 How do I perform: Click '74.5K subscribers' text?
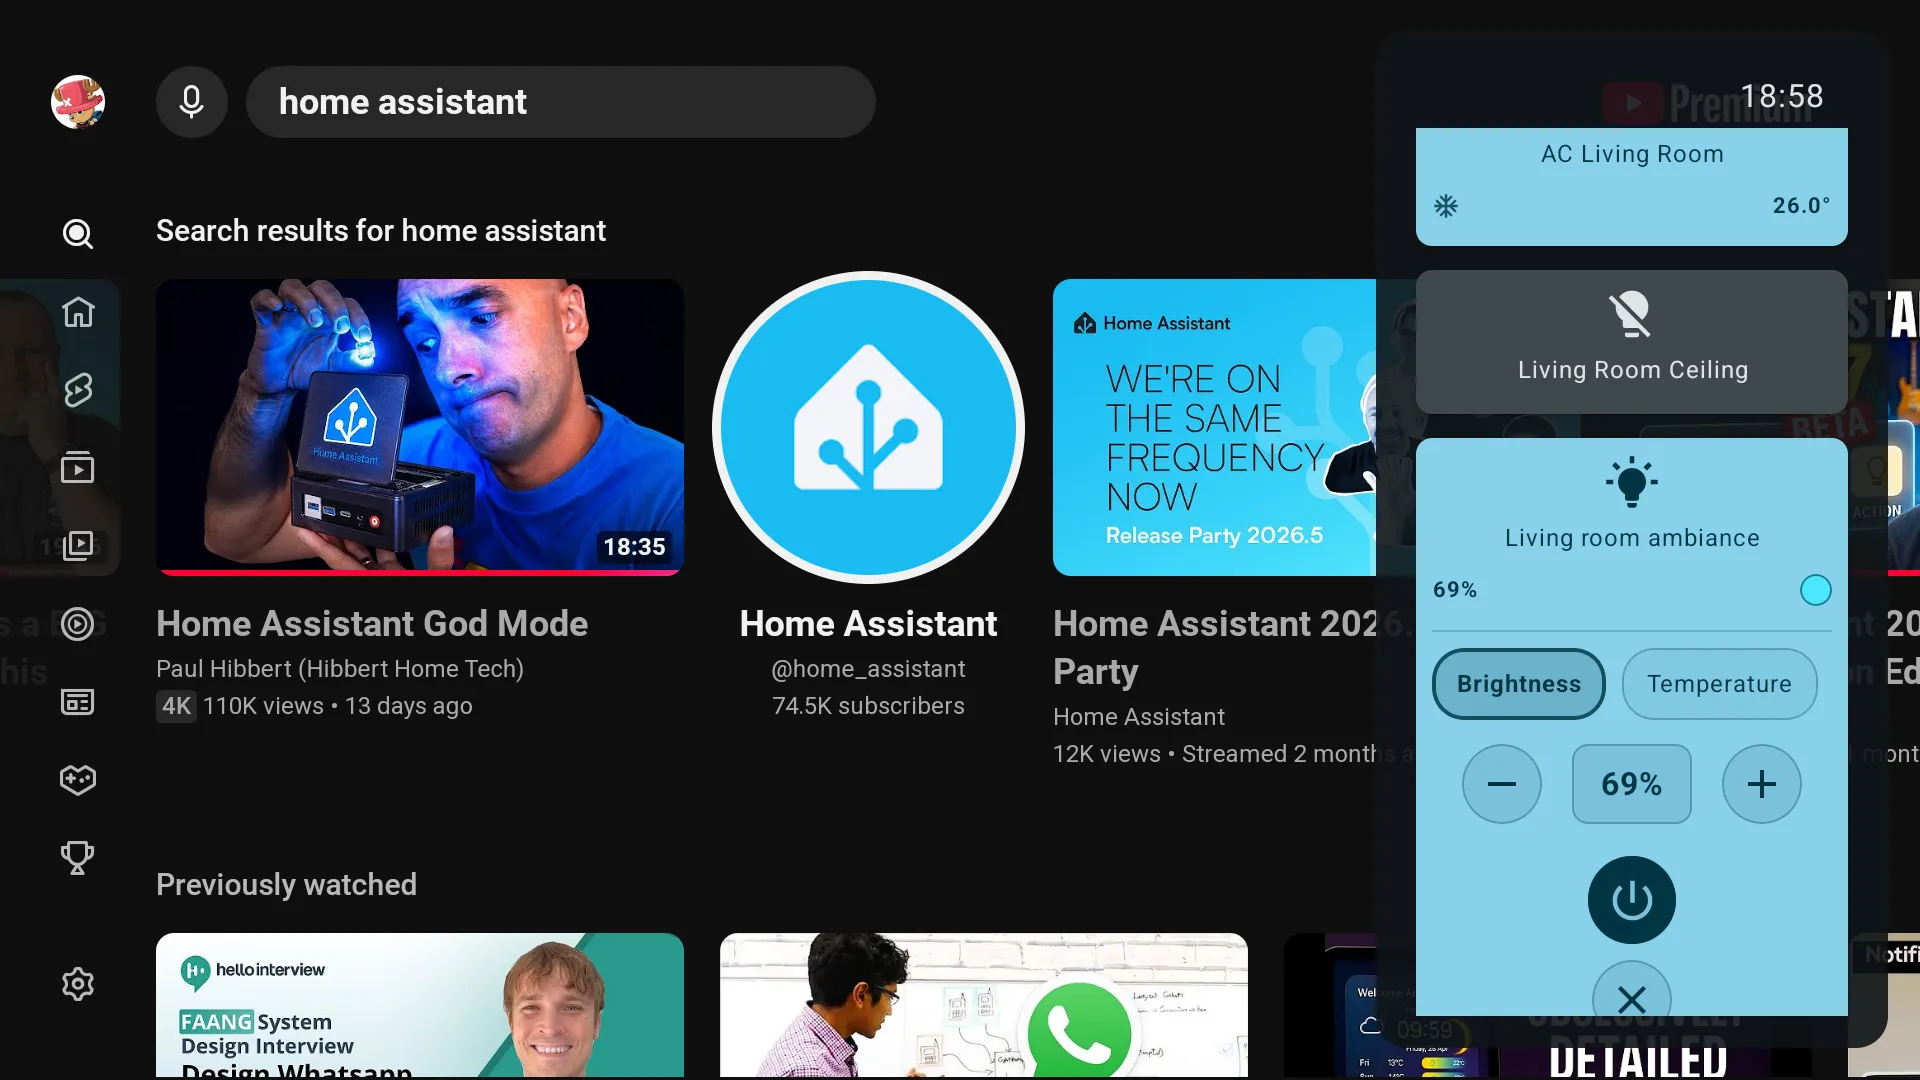(868, 706)
